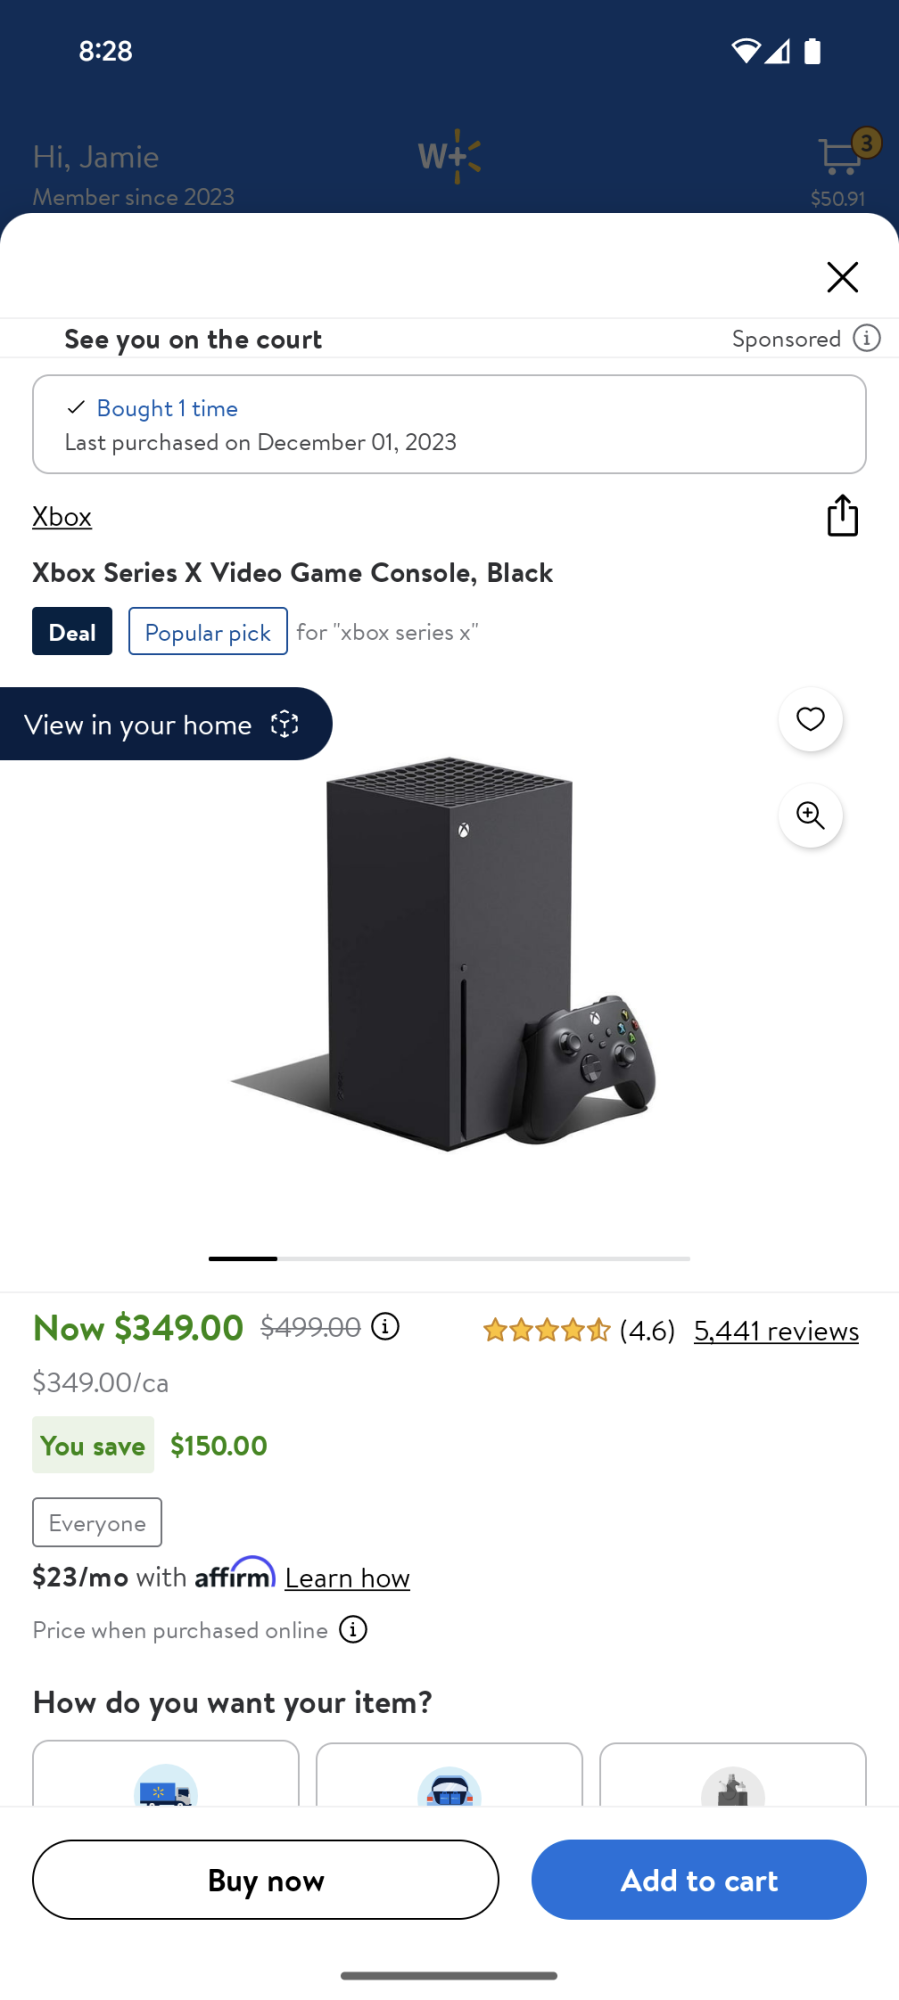Open Affirm Learn how link

(347, 1578)
